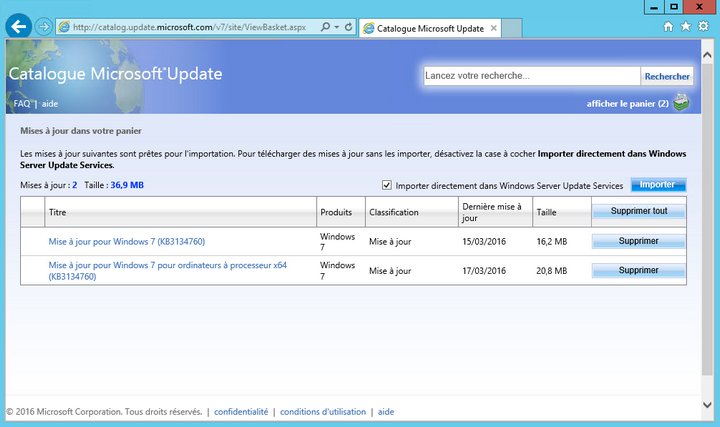Image resolution: width=720 pixels, height=427 pixels.
Task: Open the conditions d'utilisation footer link
Action: (x=323, y=412)
